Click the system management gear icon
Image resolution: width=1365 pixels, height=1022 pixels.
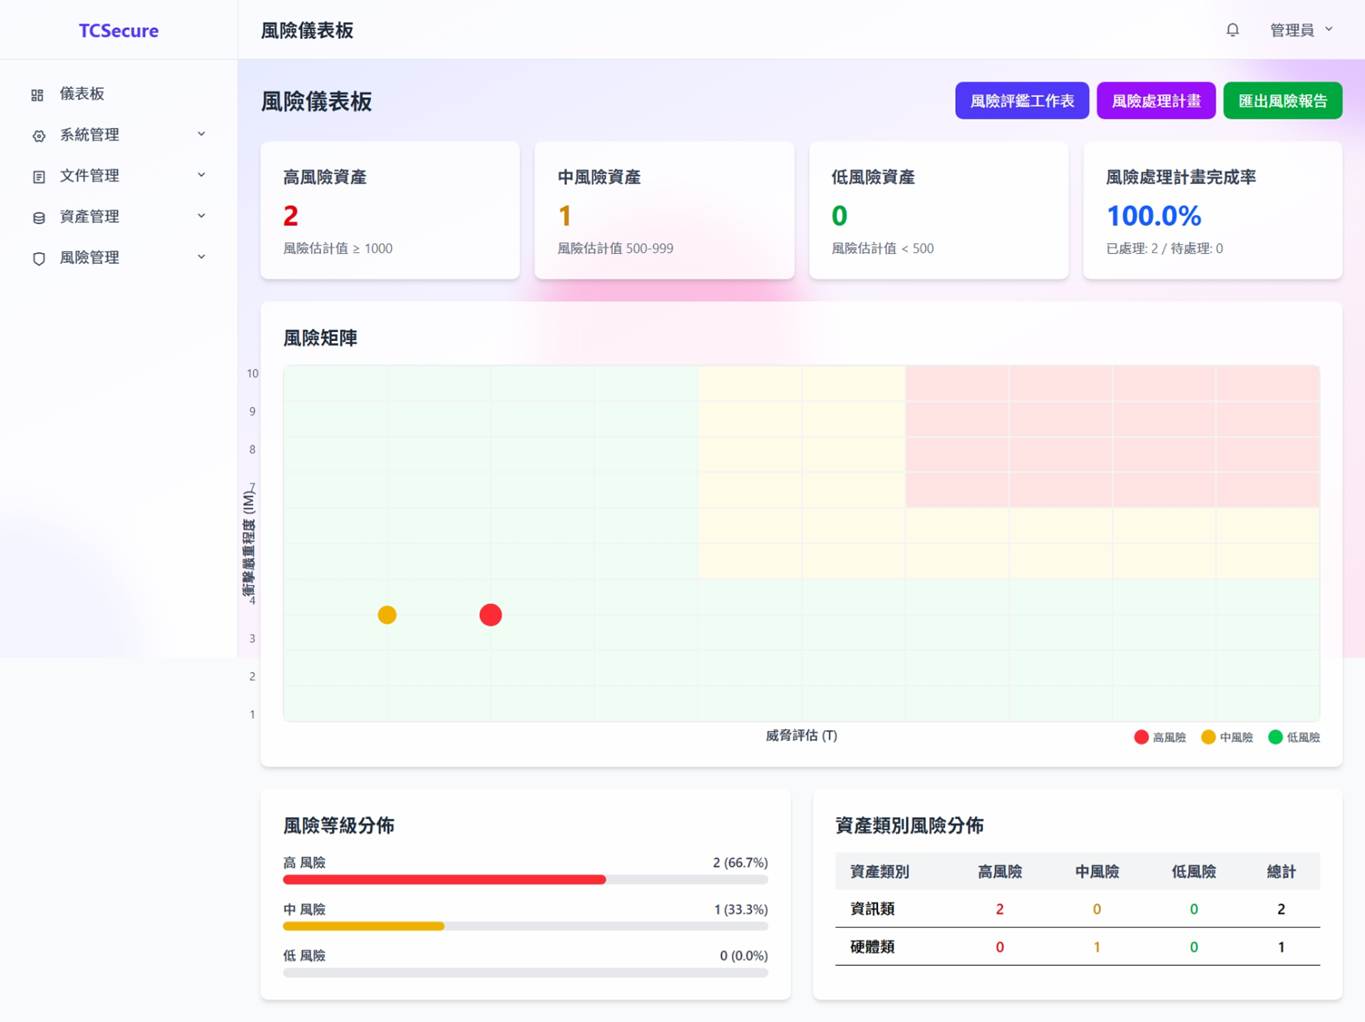coord(38,136)
